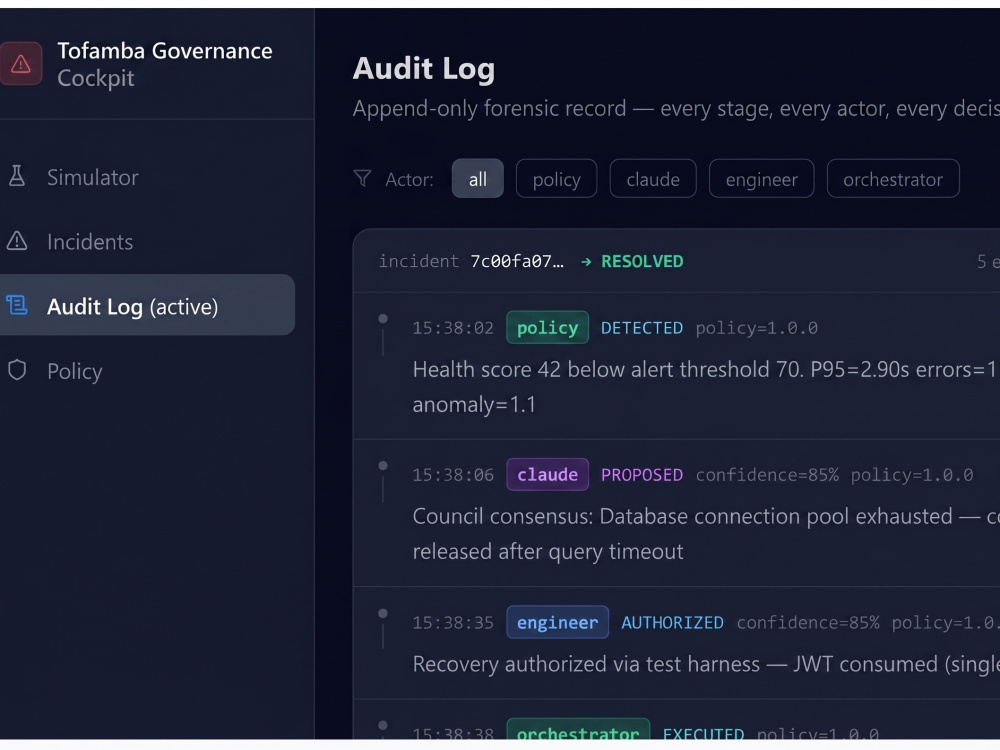Viewport: 1000px width, 750px height.
Task: Filter actors by all
Action: point(478,179)
